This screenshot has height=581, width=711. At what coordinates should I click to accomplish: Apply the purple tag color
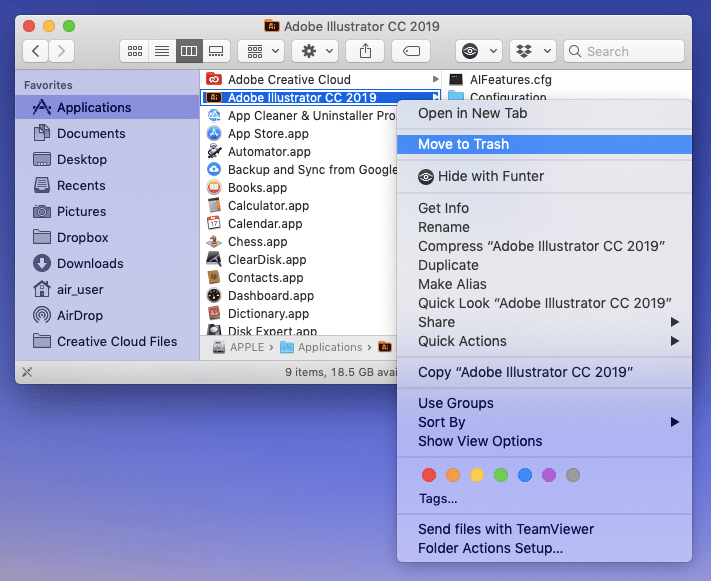pyautogui.click(x=549, y=475)
